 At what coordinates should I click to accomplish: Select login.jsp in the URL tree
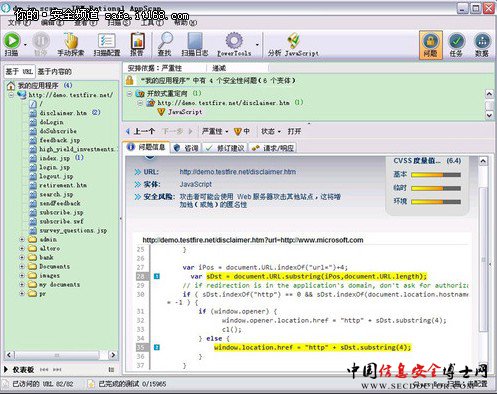point(55,167)
